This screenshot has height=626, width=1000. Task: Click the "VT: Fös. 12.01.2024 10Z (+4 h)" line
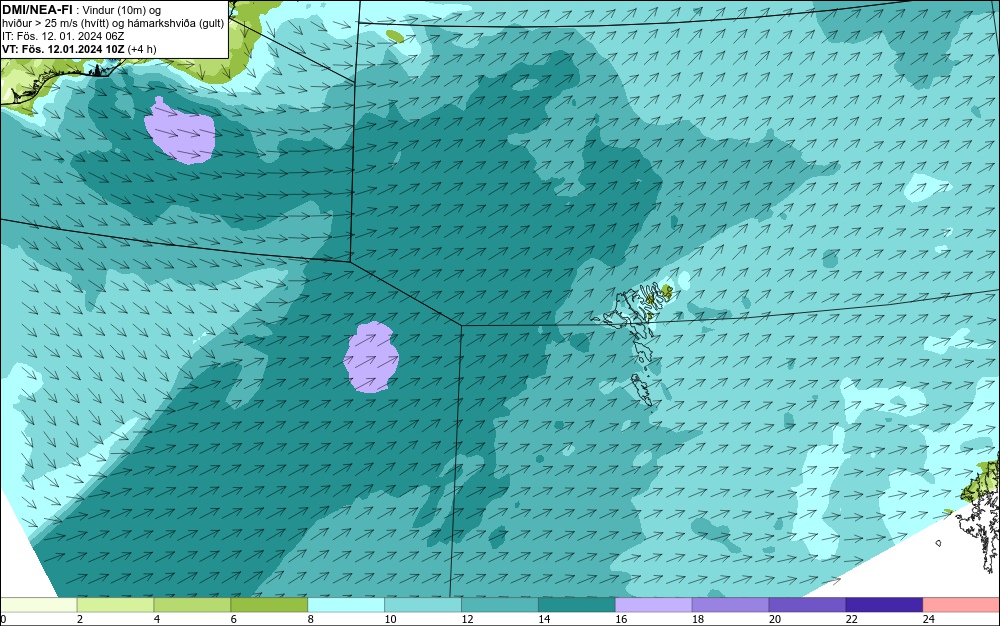pyautogui.click(x=79, y=49)
